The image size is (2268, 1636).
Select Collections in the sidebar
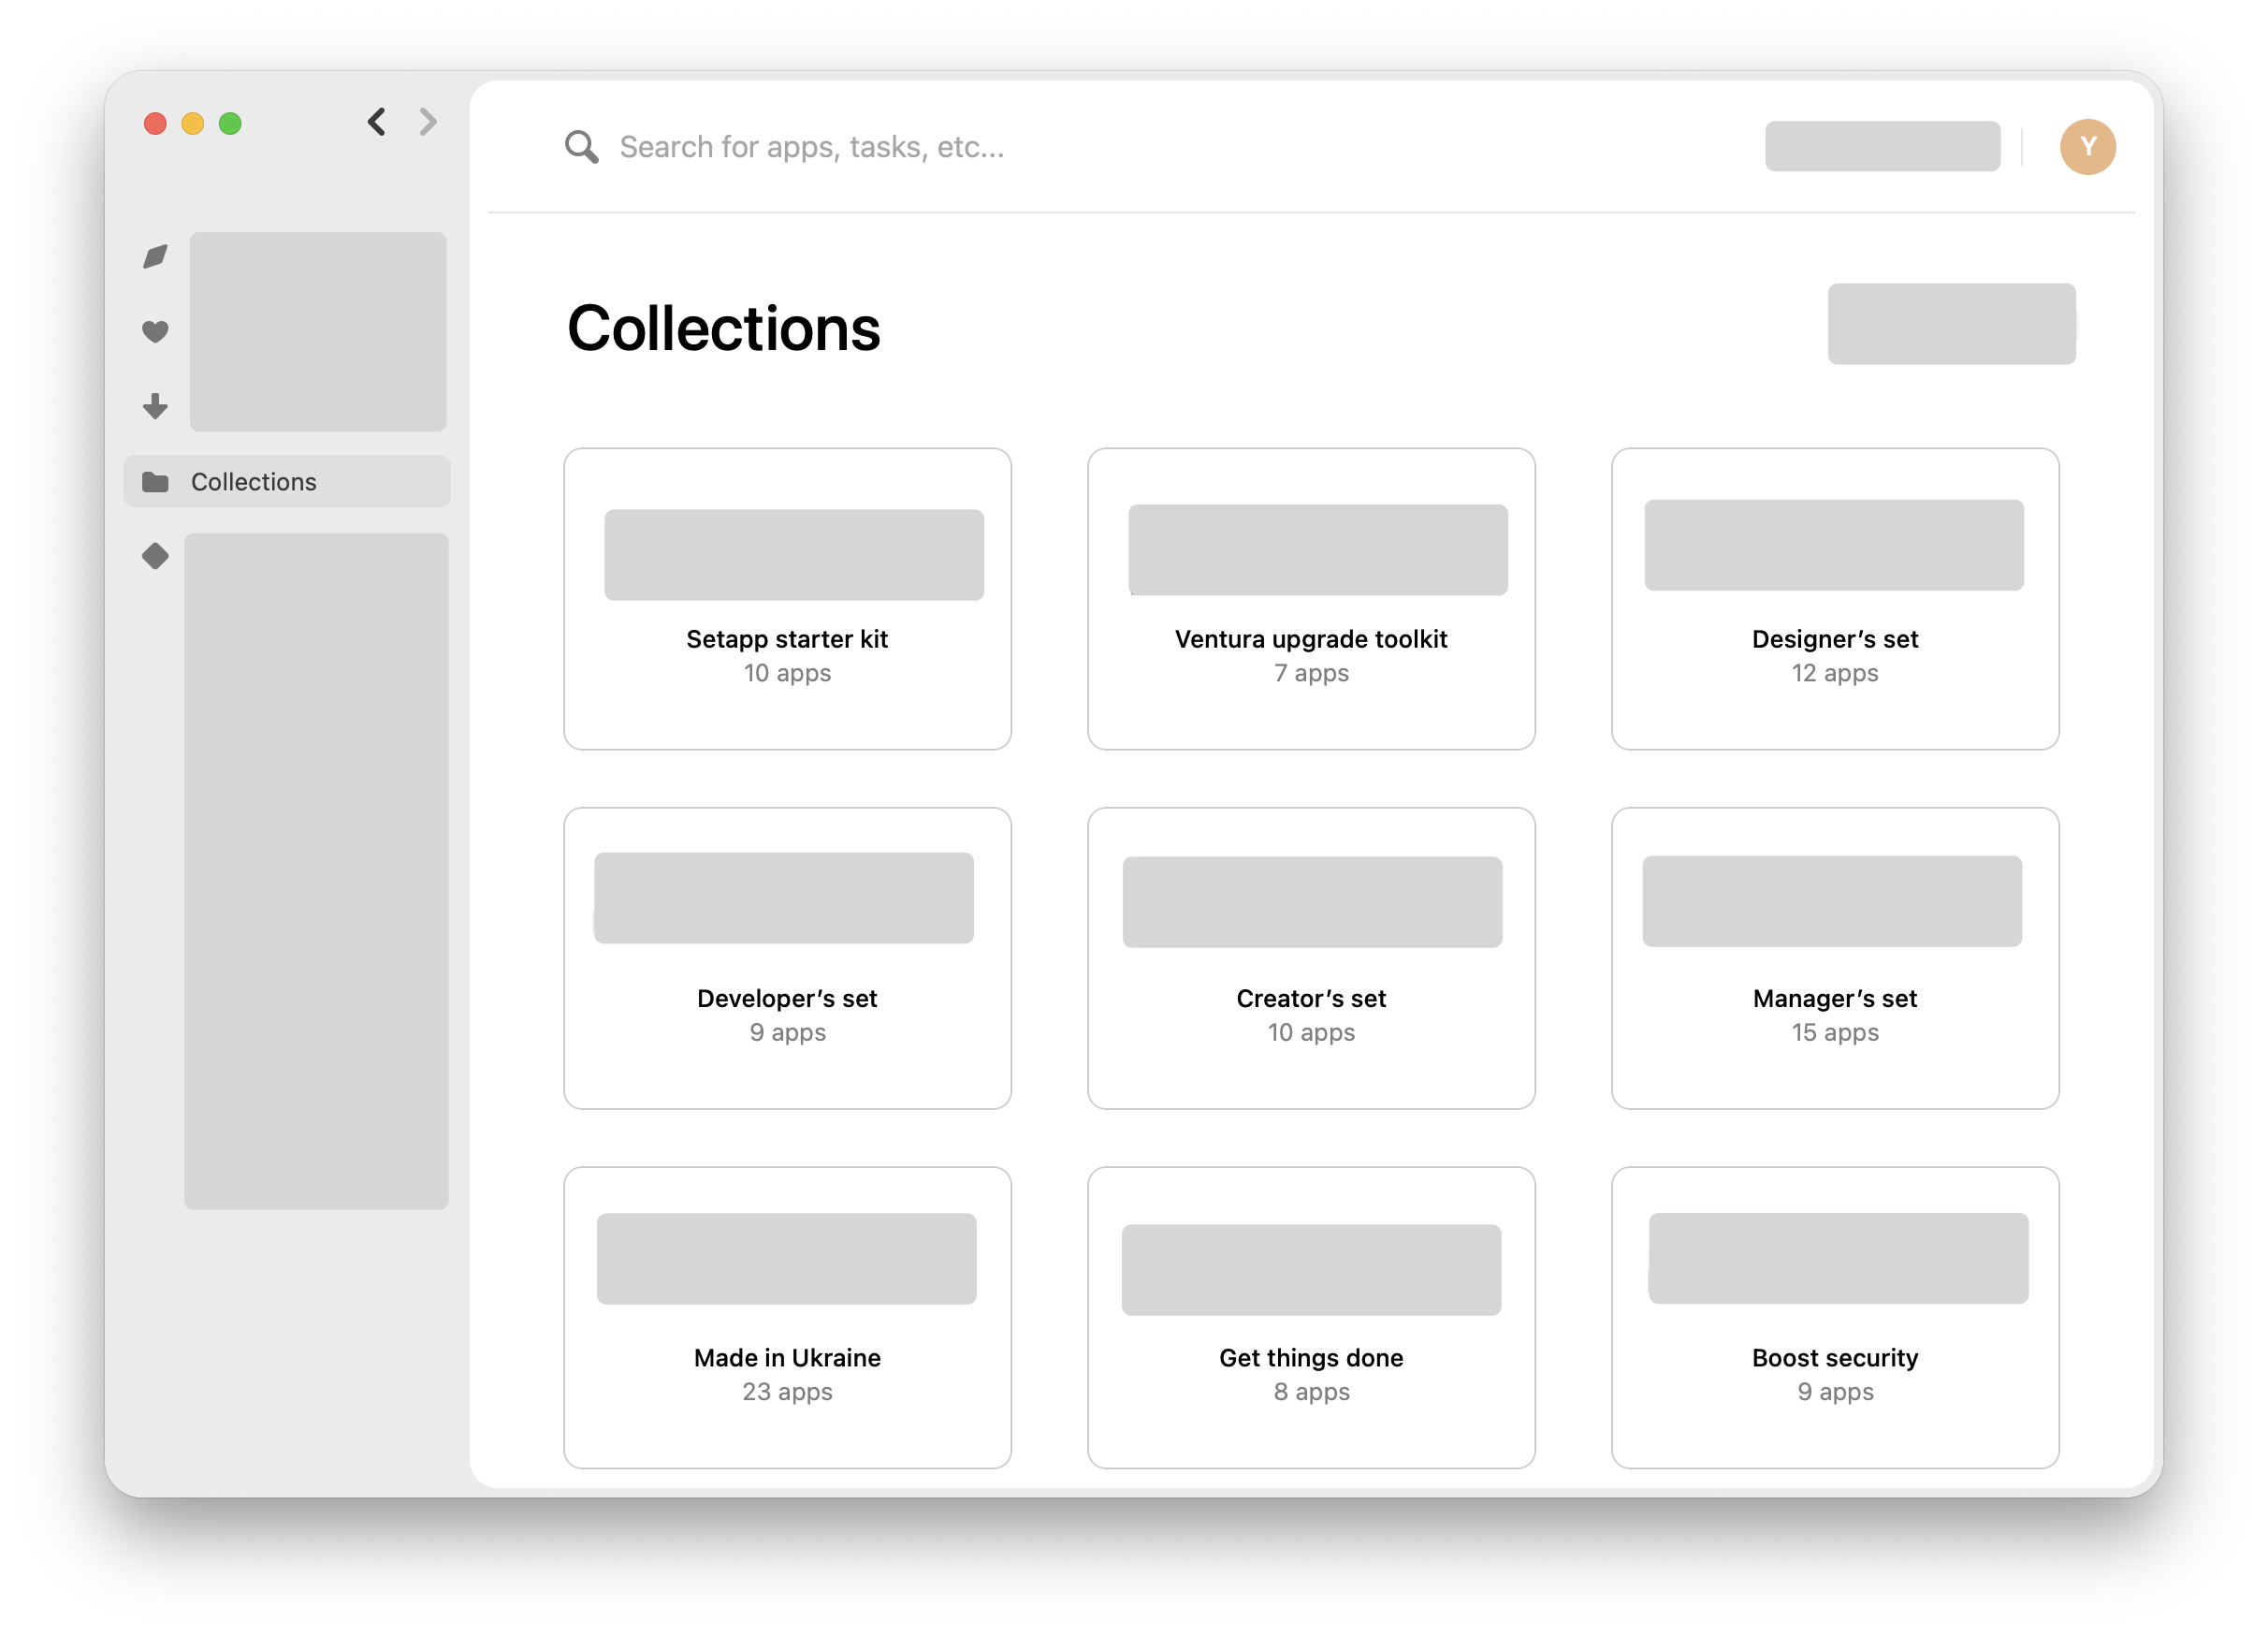click(x=254, y=482)
